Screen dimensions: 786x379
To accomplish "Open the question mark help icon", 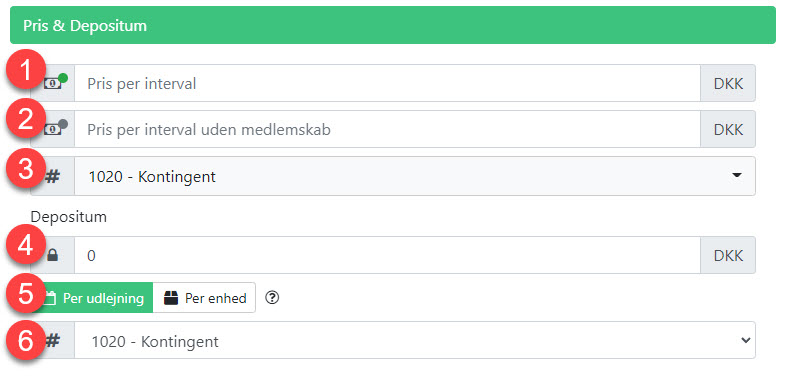I will click(272, 298).
